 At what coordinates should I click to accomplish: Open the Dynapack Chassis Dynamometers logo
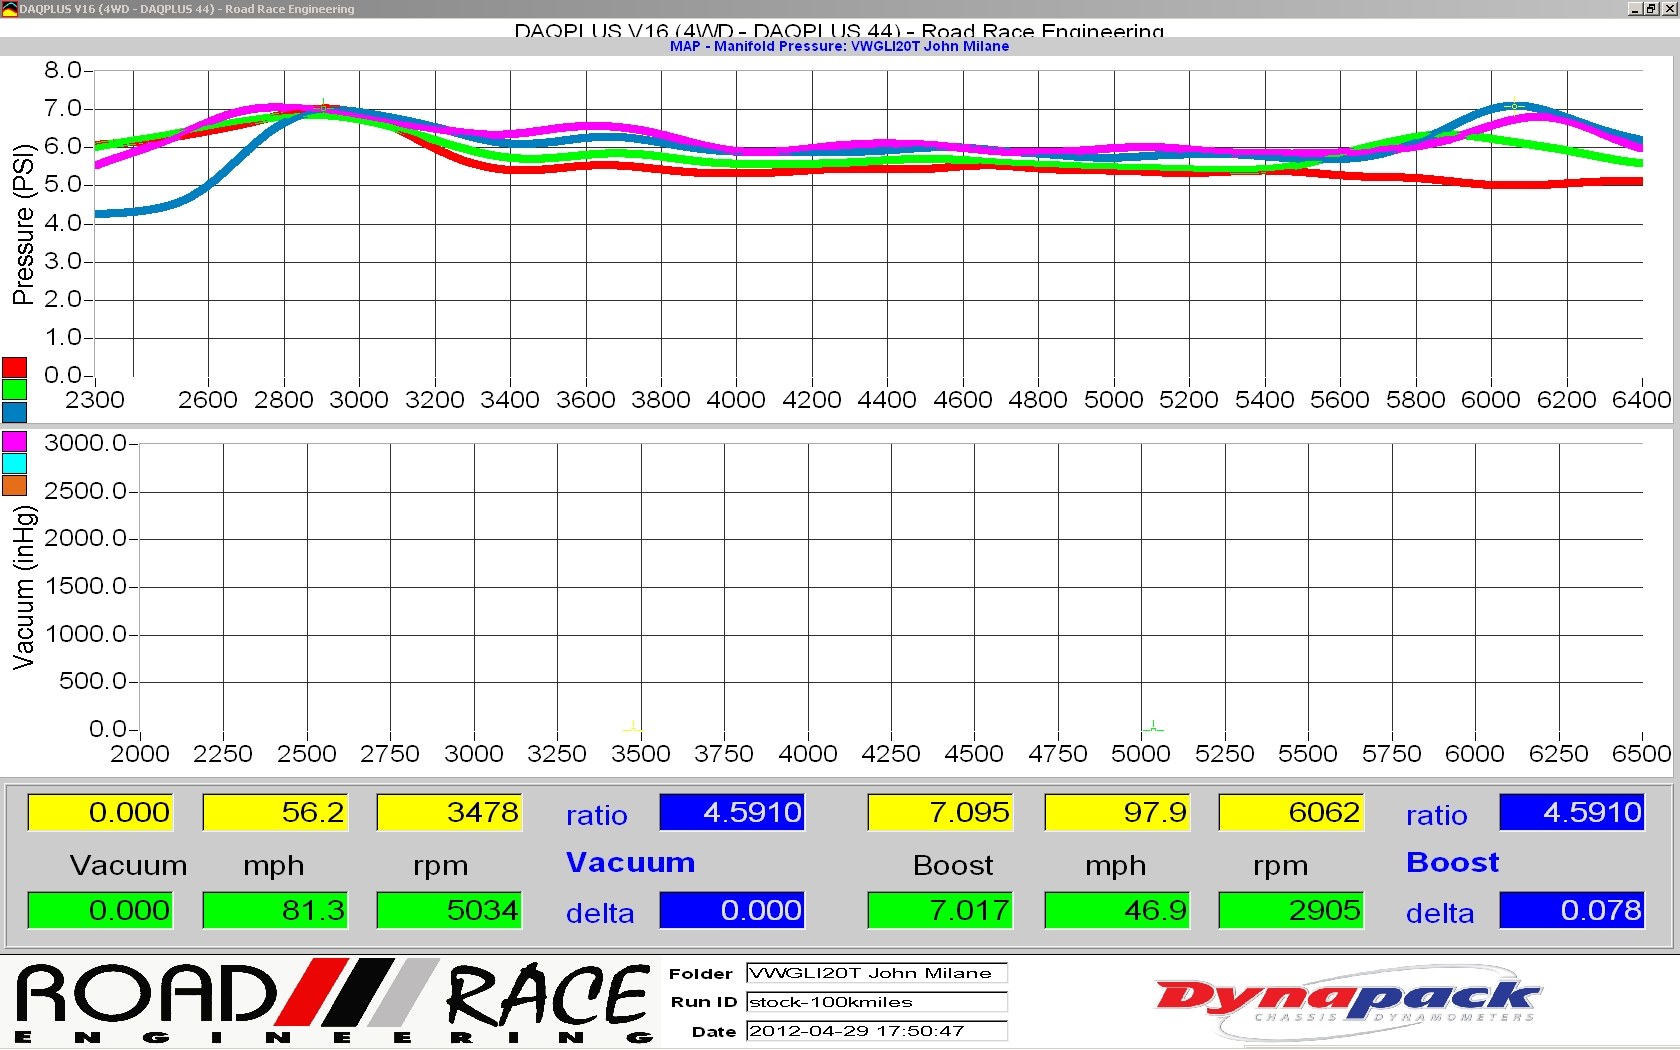(1346, 1001)
